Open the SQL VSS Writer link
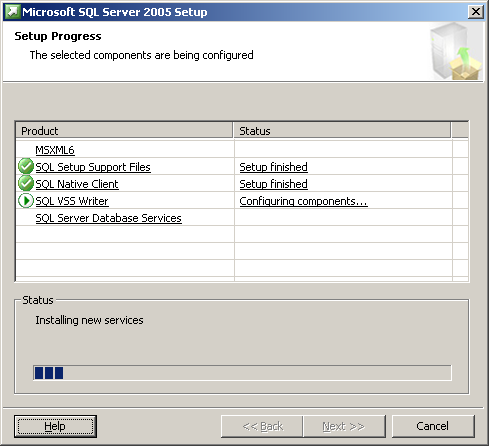 pos(72,201)
